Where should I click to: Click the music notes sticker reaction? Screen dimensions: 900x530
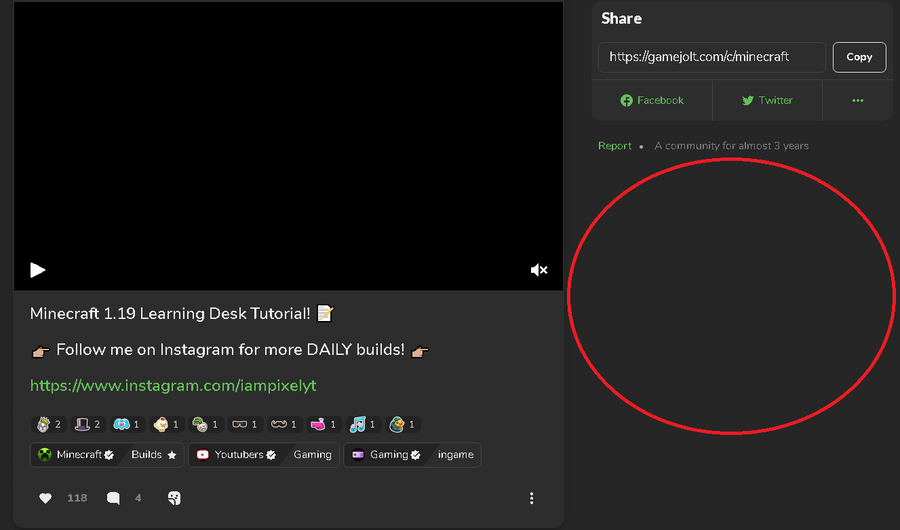[363, 424]
